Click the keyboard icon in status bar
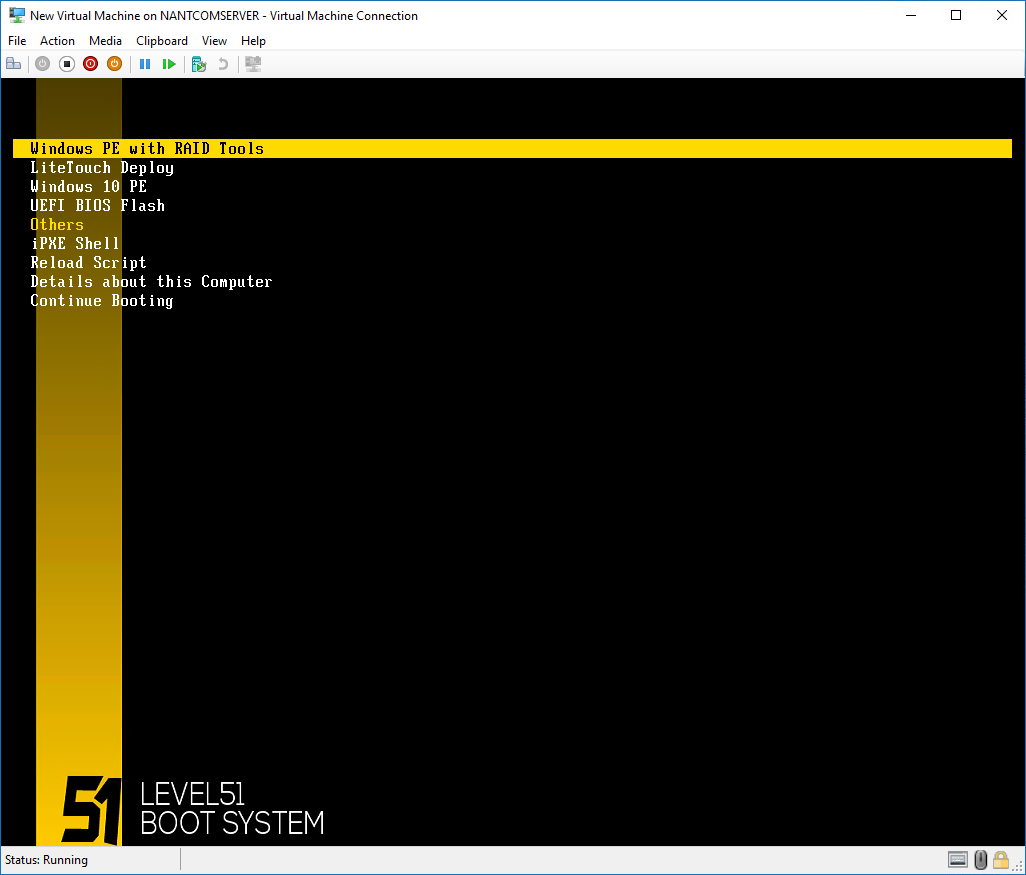This screenshot has width=1026, height=875. point(957,860)
